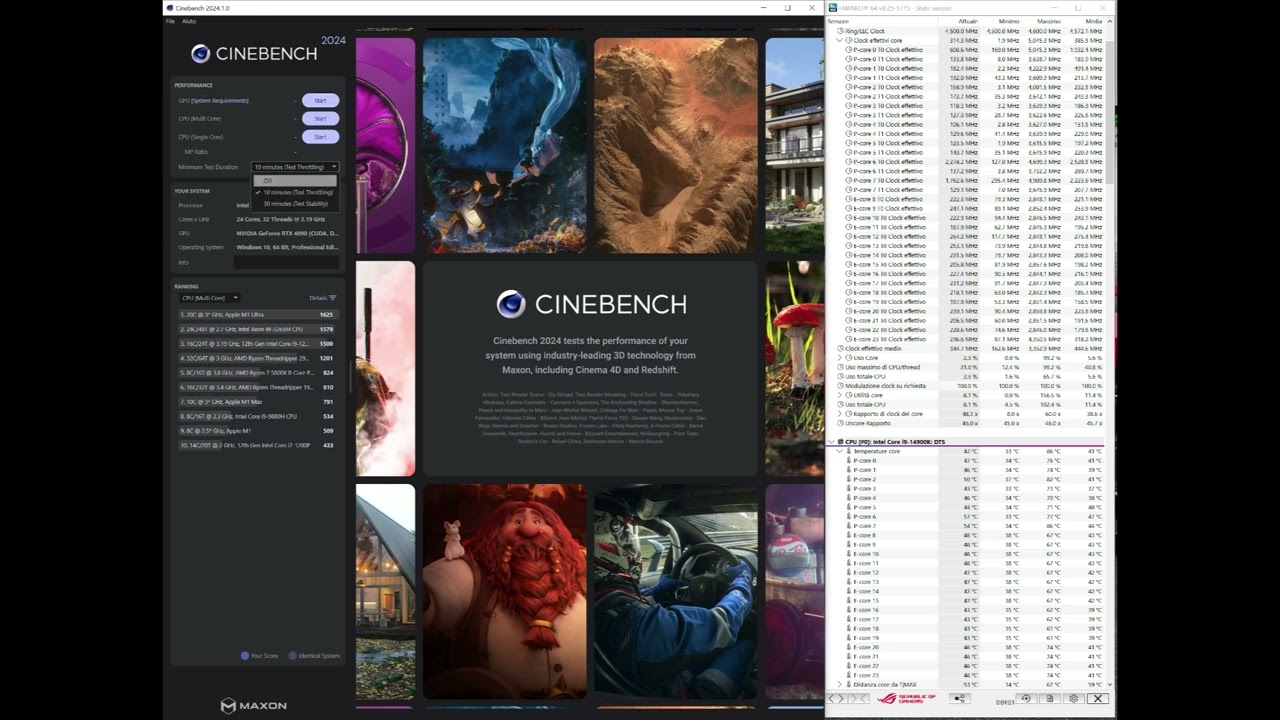Select Uncore Rapporto sensor row
The image size is (1280, 720).
tap(966, 423)
